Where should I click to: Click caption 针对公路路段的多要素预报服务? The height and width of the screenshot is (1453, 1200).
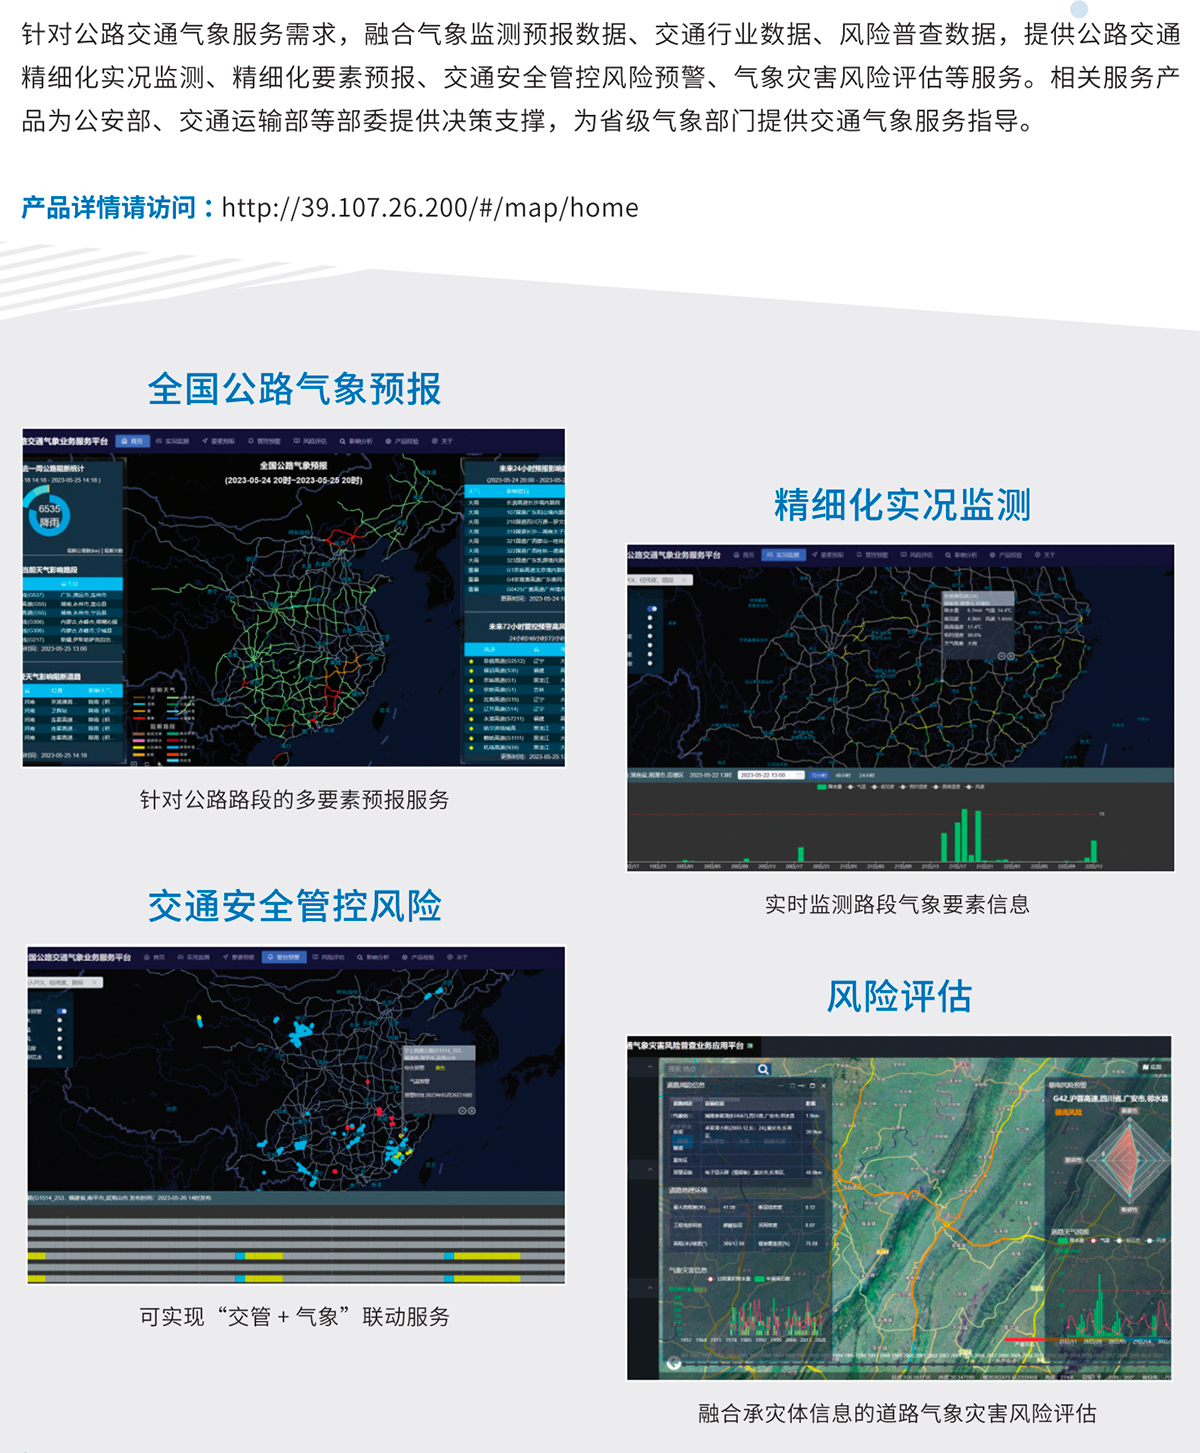[294, 800]
